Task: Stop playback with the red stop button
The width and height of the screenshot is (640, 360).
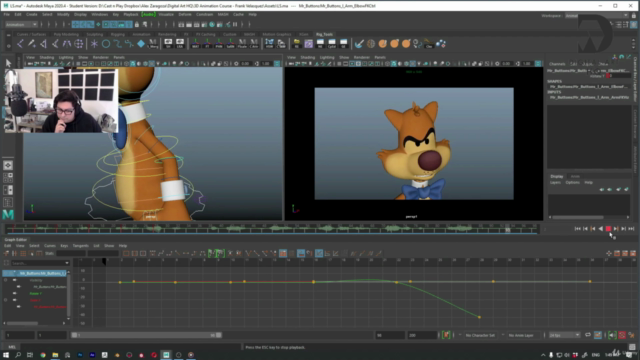Action: pos(608,229)
